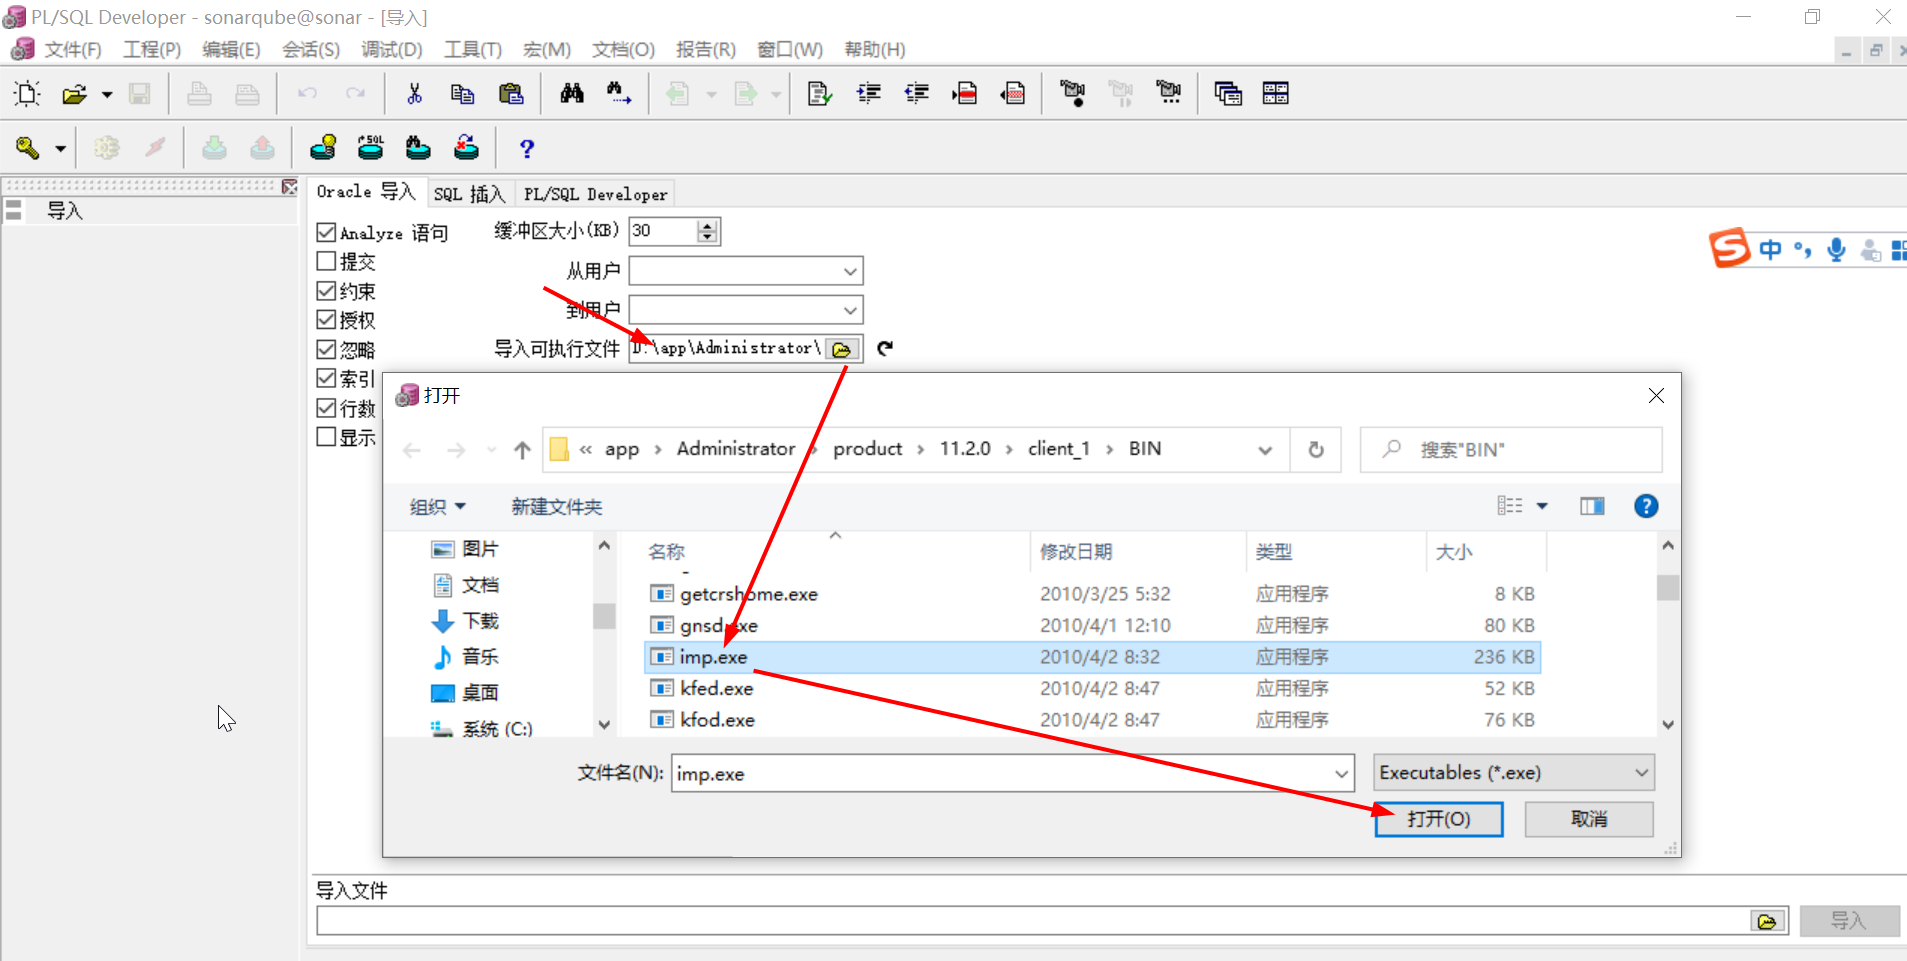Expand the Open file toolbar dropdown arrow
This screenshot has width=1907, height=961.
click(106, 95)
